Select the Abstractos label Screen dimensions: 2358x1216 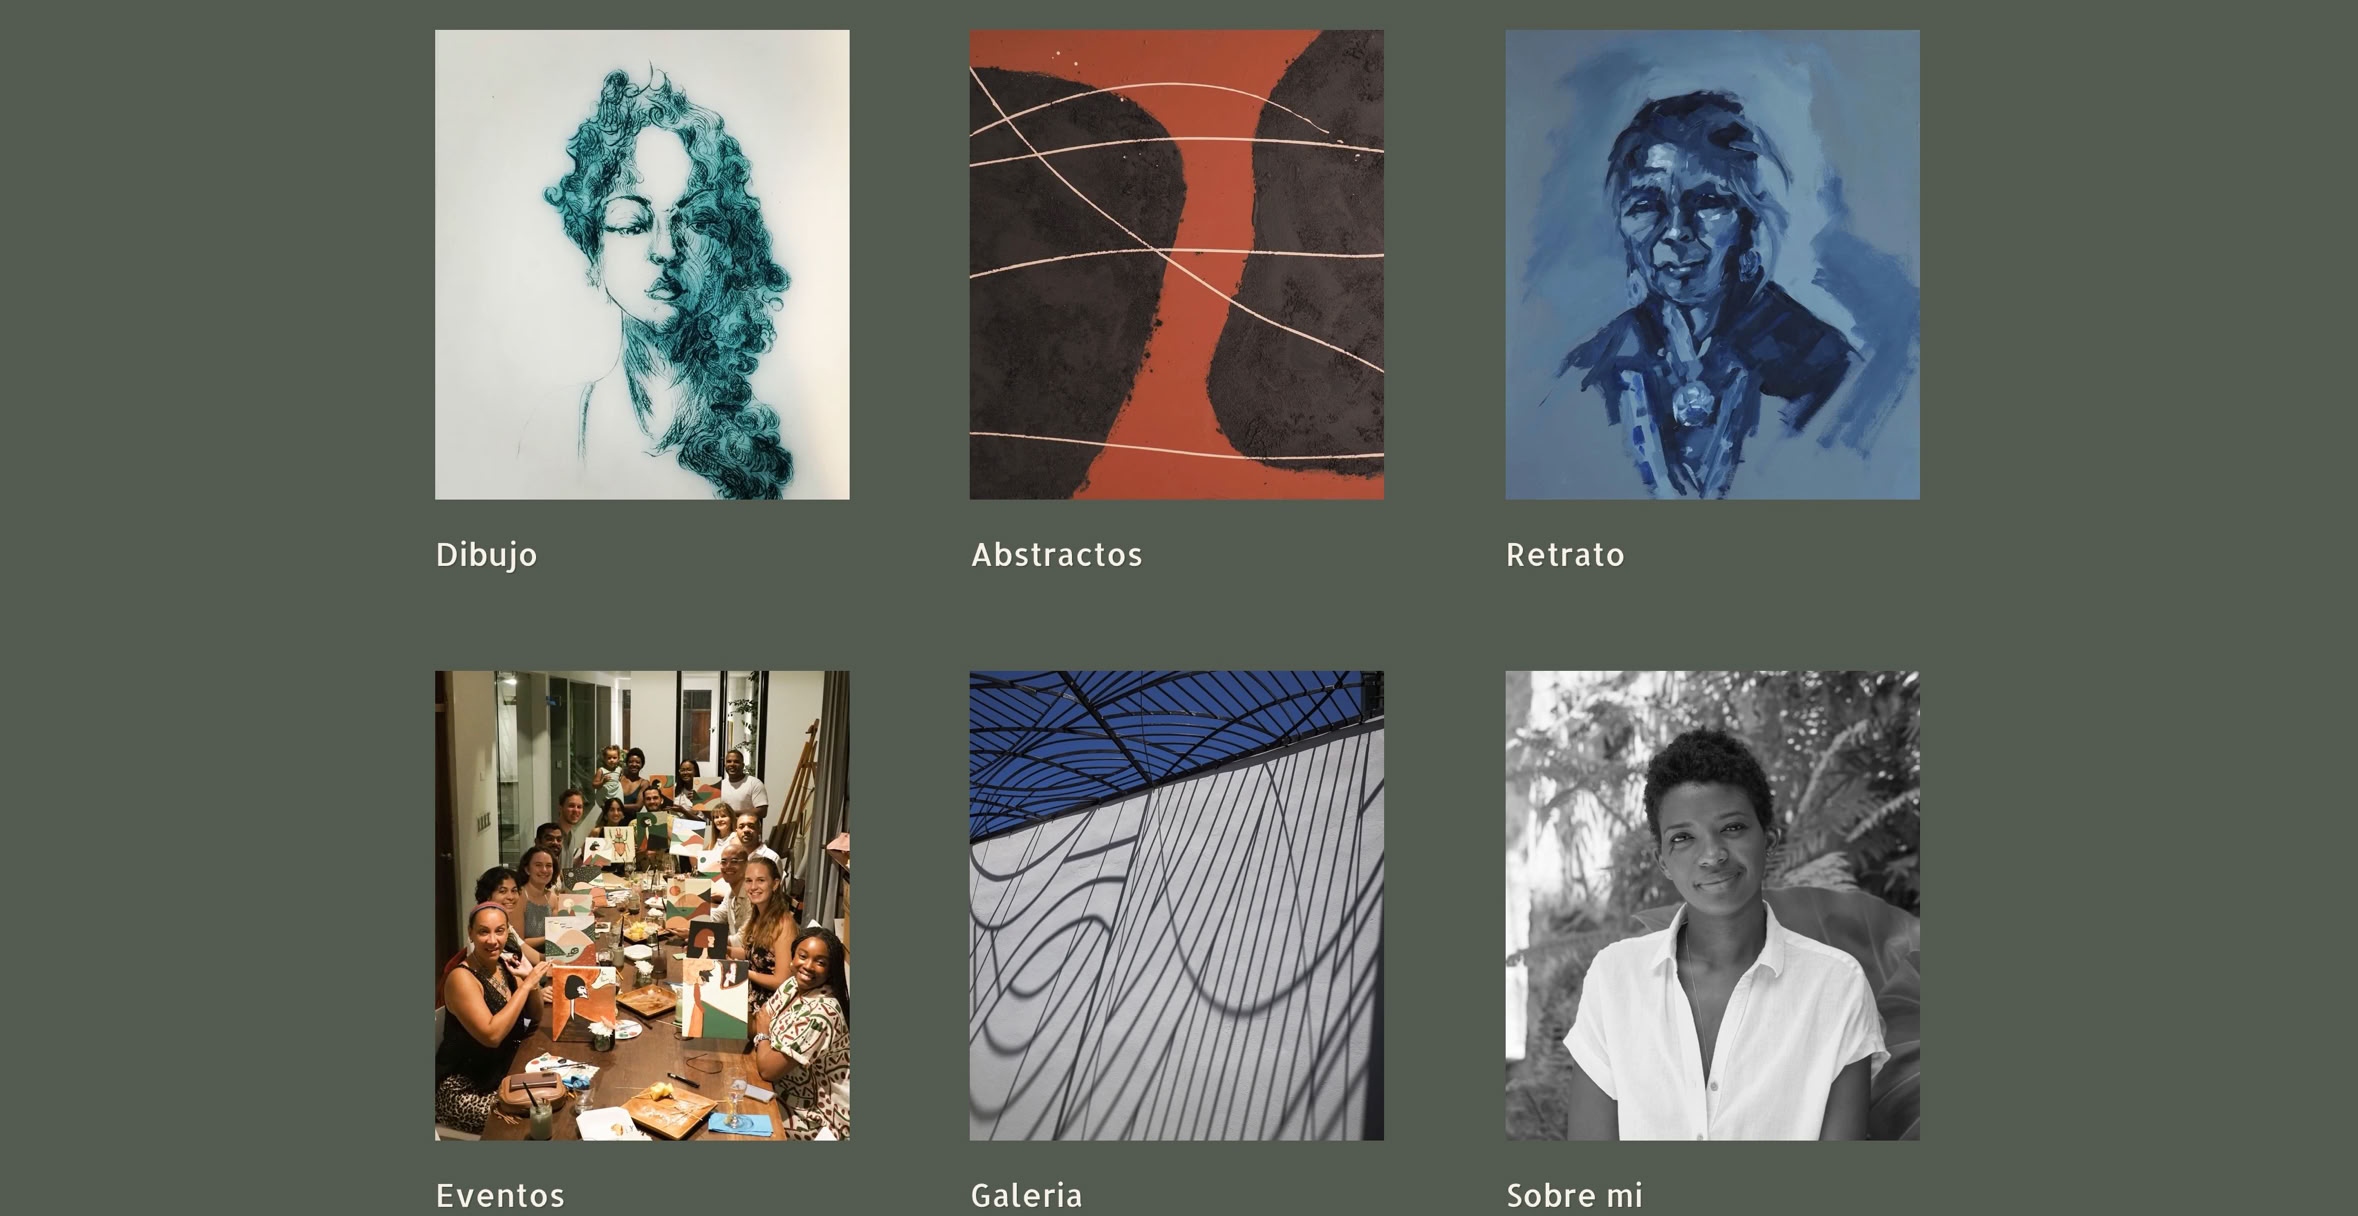[1057, 555]
